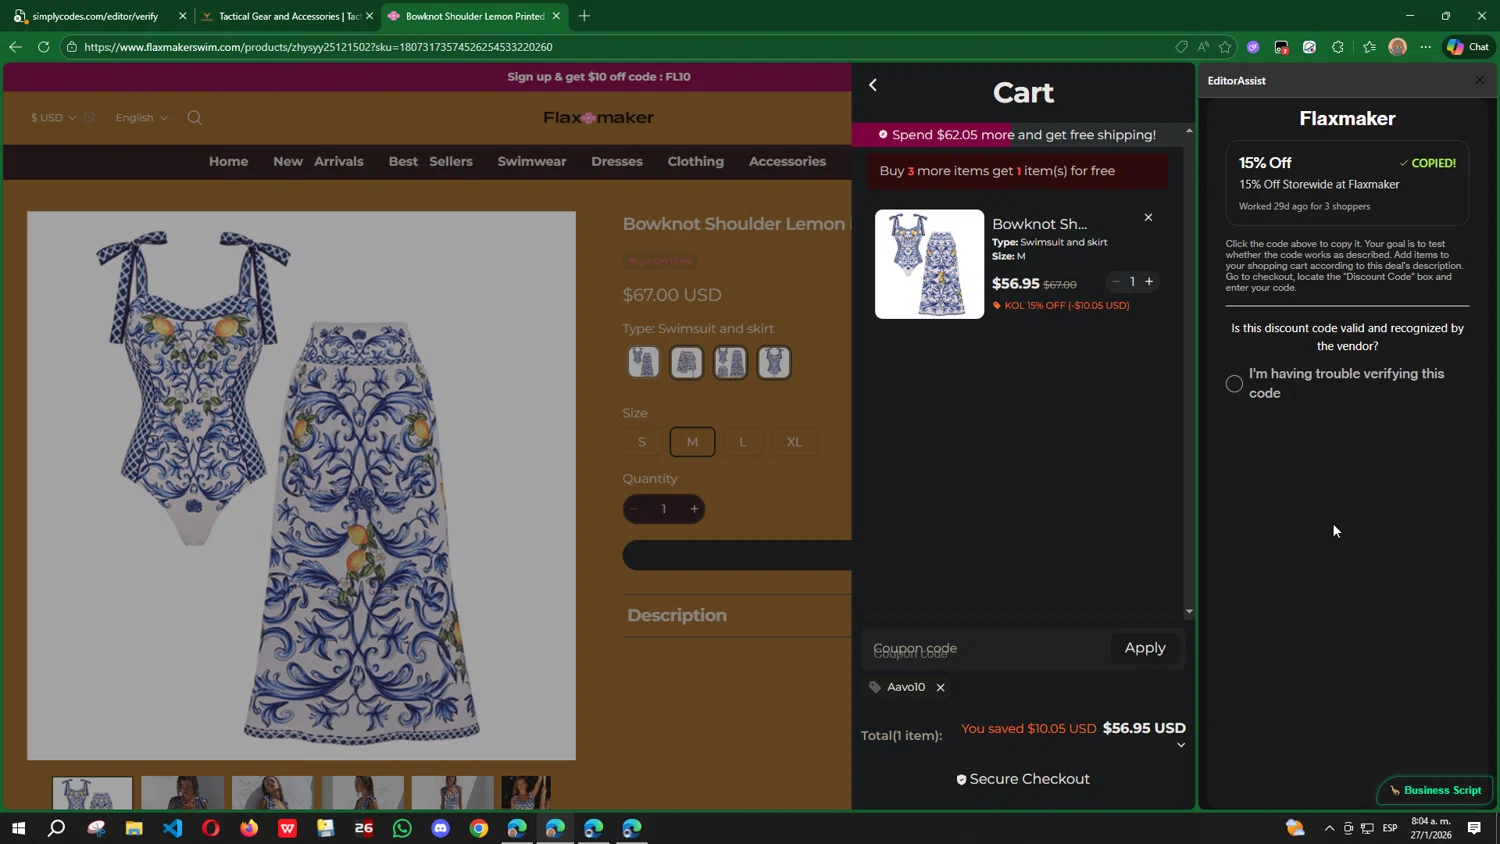Select the third product gallery thumbnail
The width and height of the screenshot is (1500, 844).
click(x=272, y=793)
